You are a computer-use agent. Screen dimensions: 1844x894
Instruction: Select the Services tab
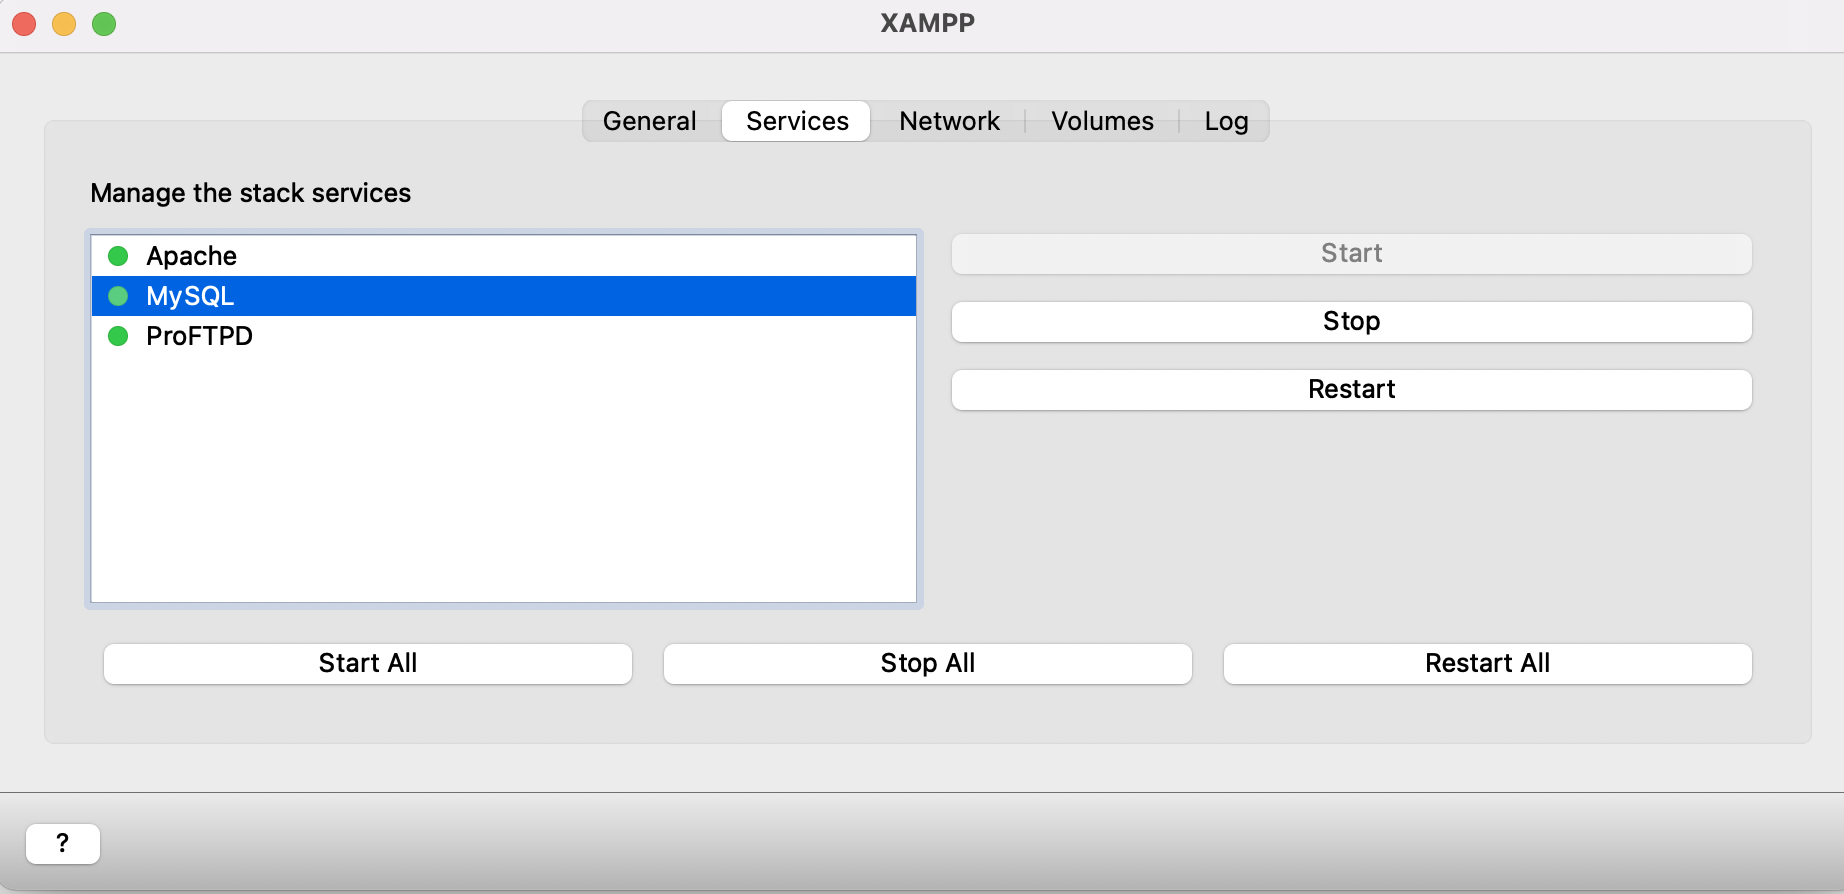[x=797, y=121]
